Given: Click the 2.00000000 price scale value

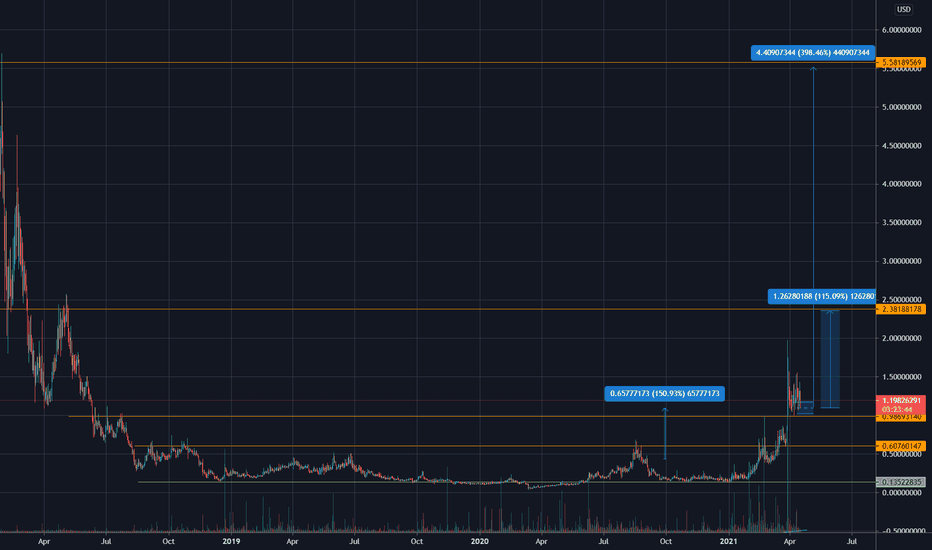Looking at the screenshot, I should pyautogui.click(x=902, y=338).
